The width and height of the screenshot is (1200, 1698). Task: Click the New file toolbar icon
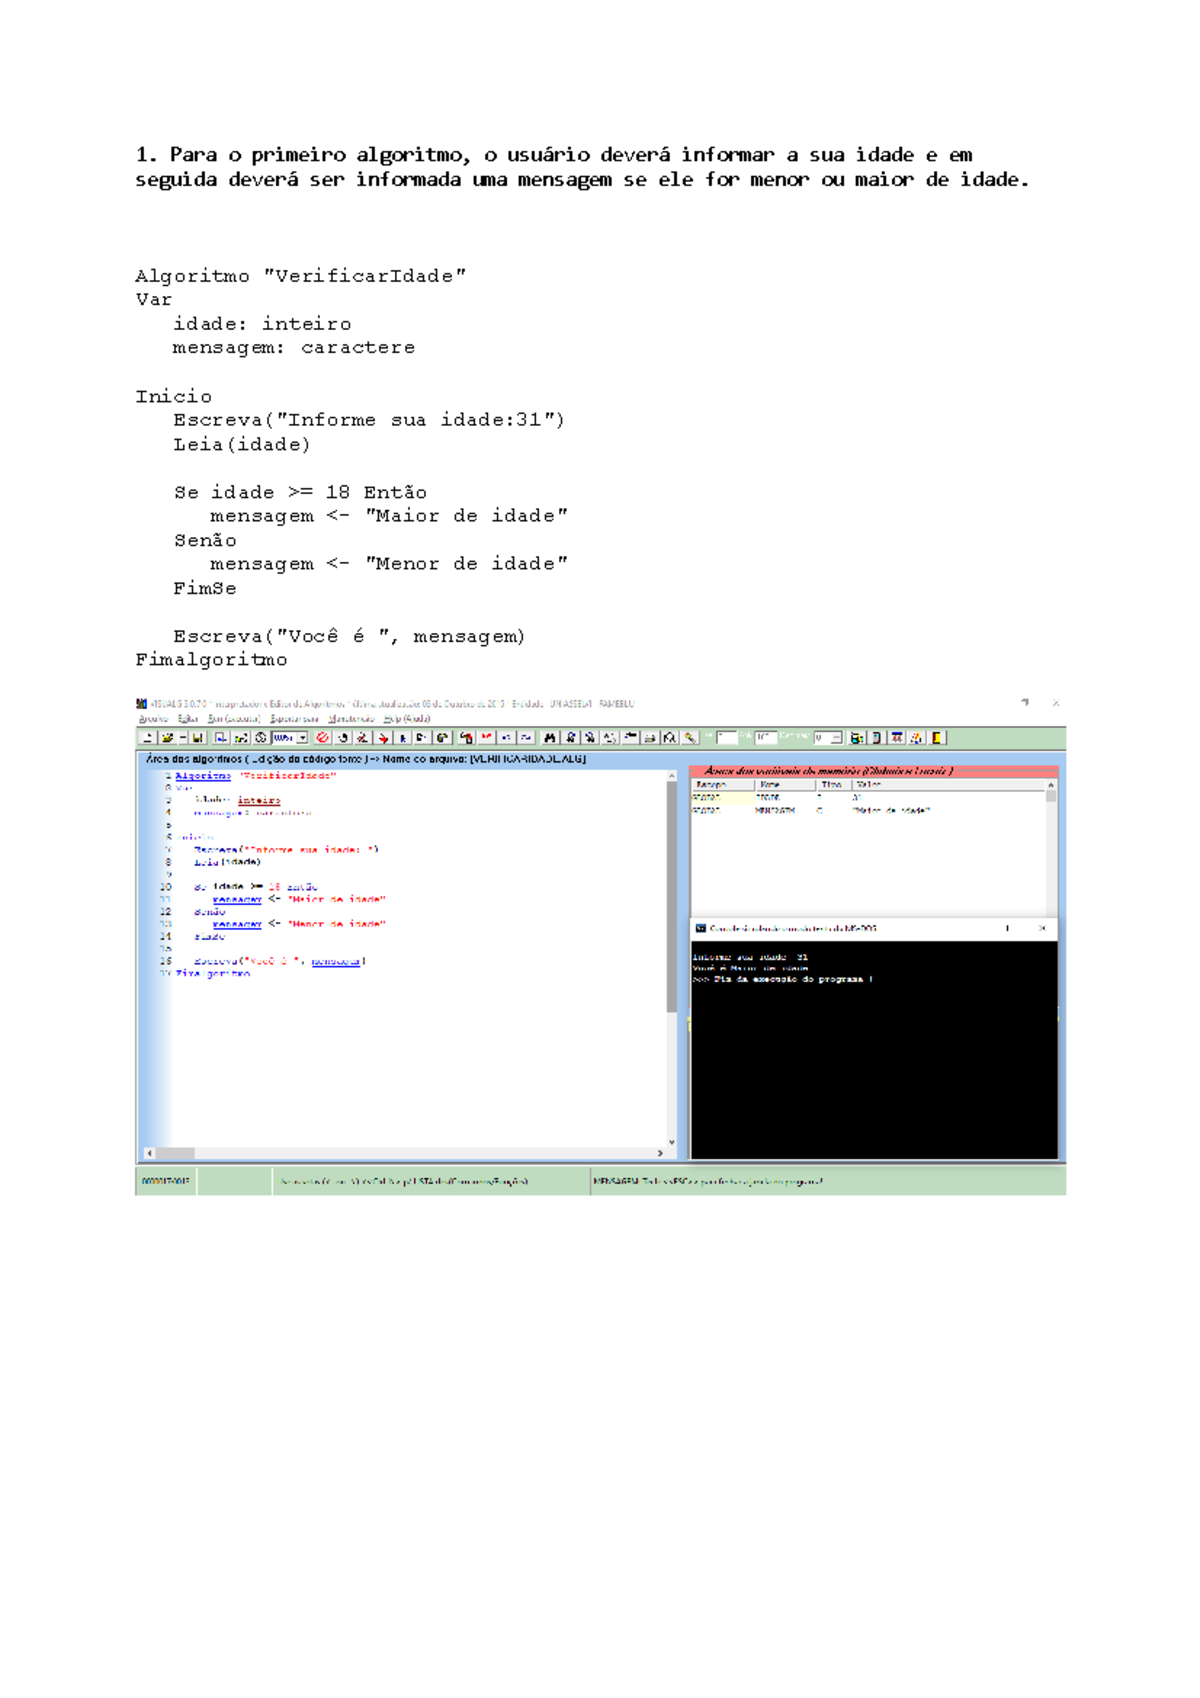coord(147,738)
